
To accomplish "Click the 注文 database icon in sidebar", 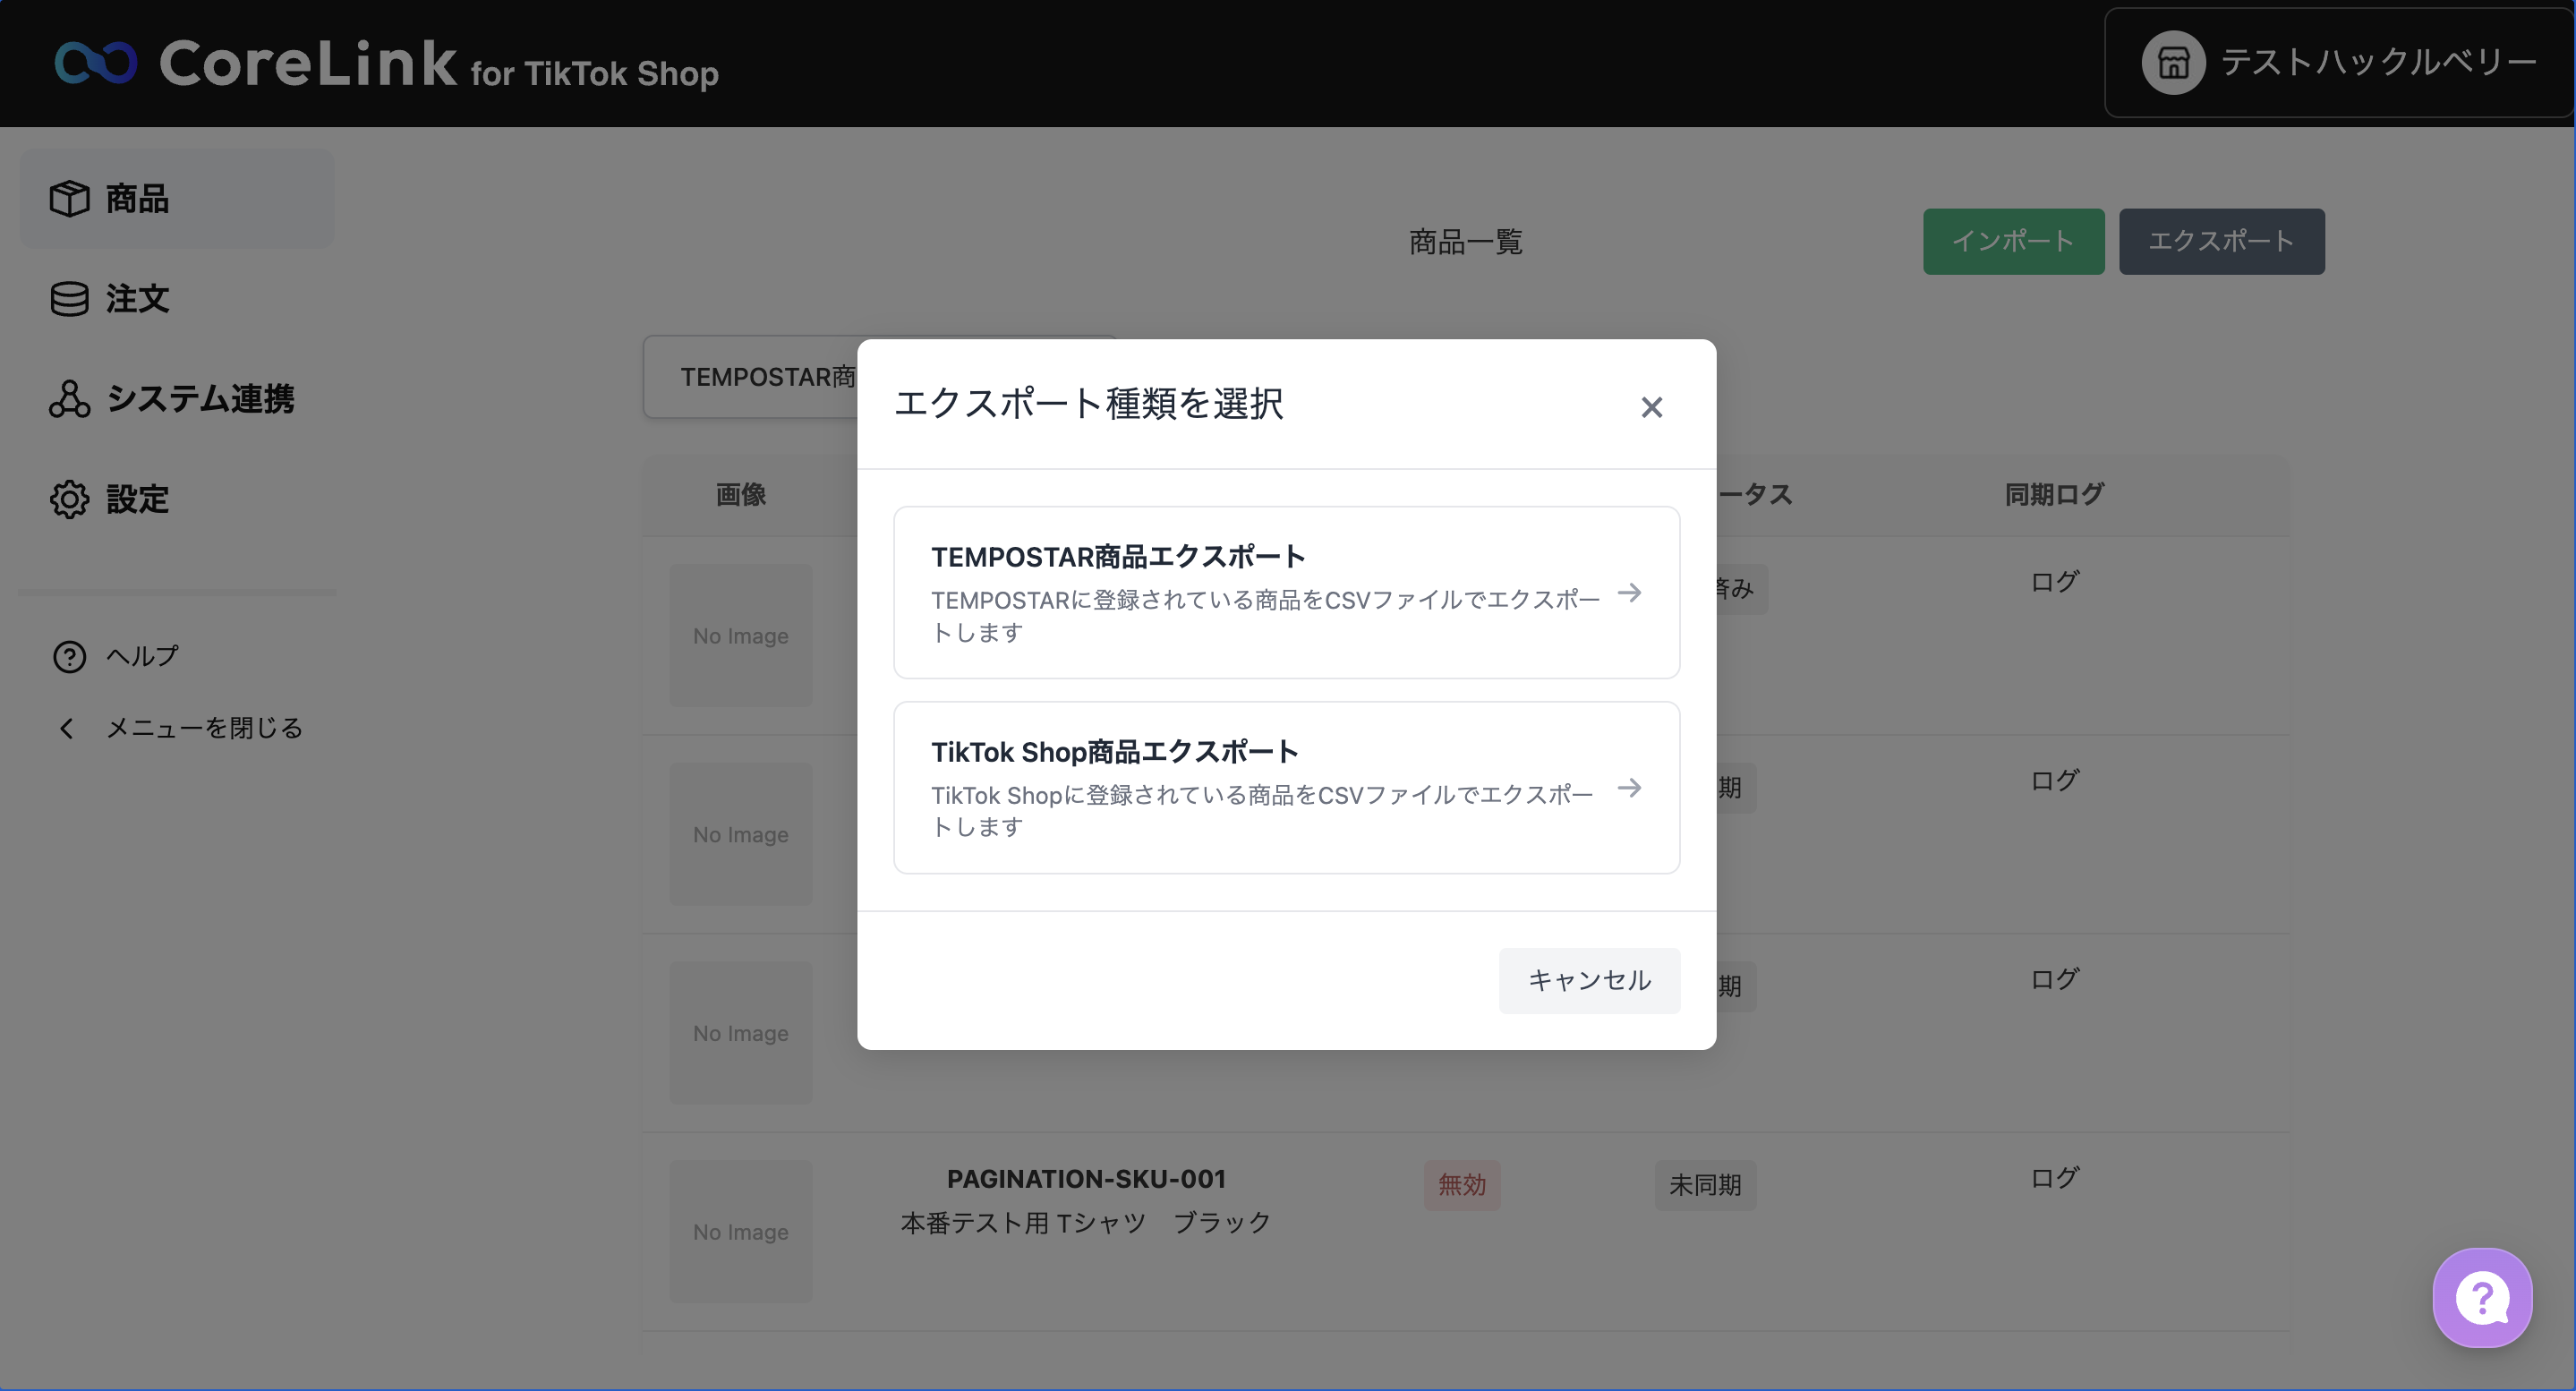I will [69, 298].
